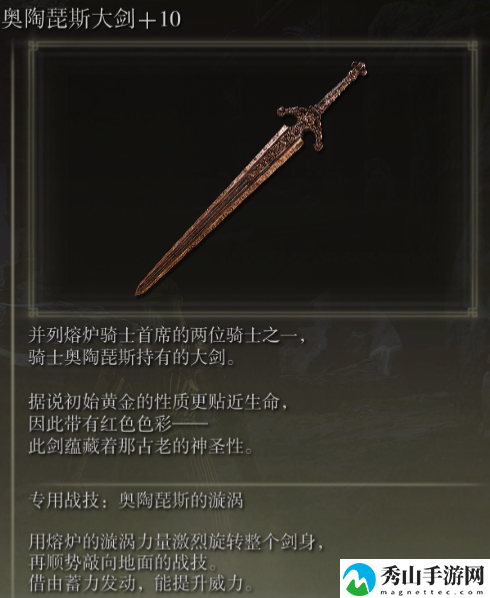Click the sword's ornate crossguard
Image resolution: width=490 pixels, height=598 pixels.
tap(302, 127)
